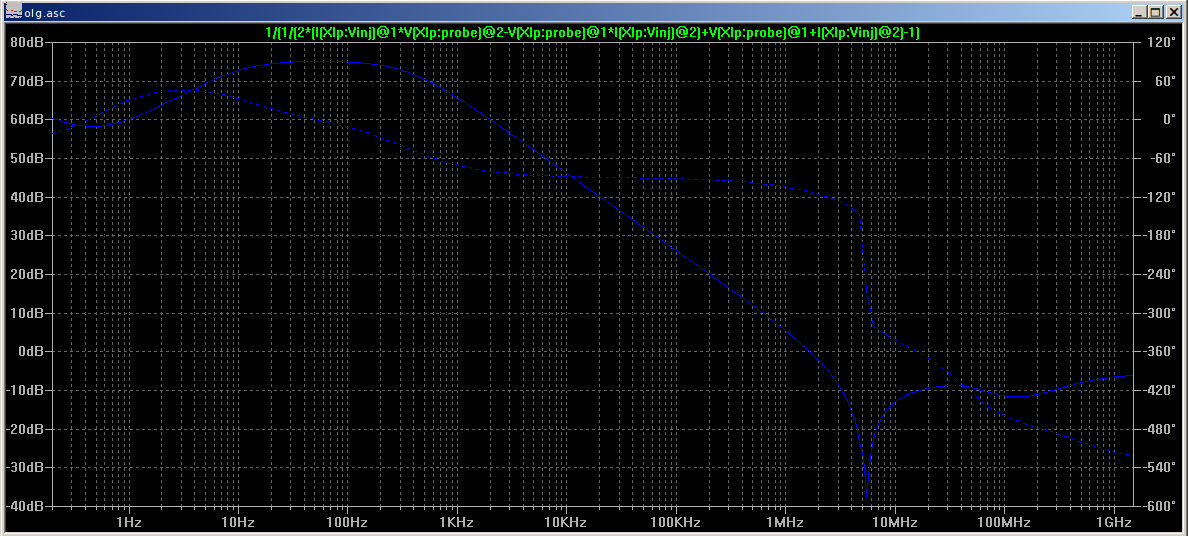Select the -420° phase axis label
The height and width of the screenshot is (536, 1188).
pyautogui.click(x=1160, y=390)
